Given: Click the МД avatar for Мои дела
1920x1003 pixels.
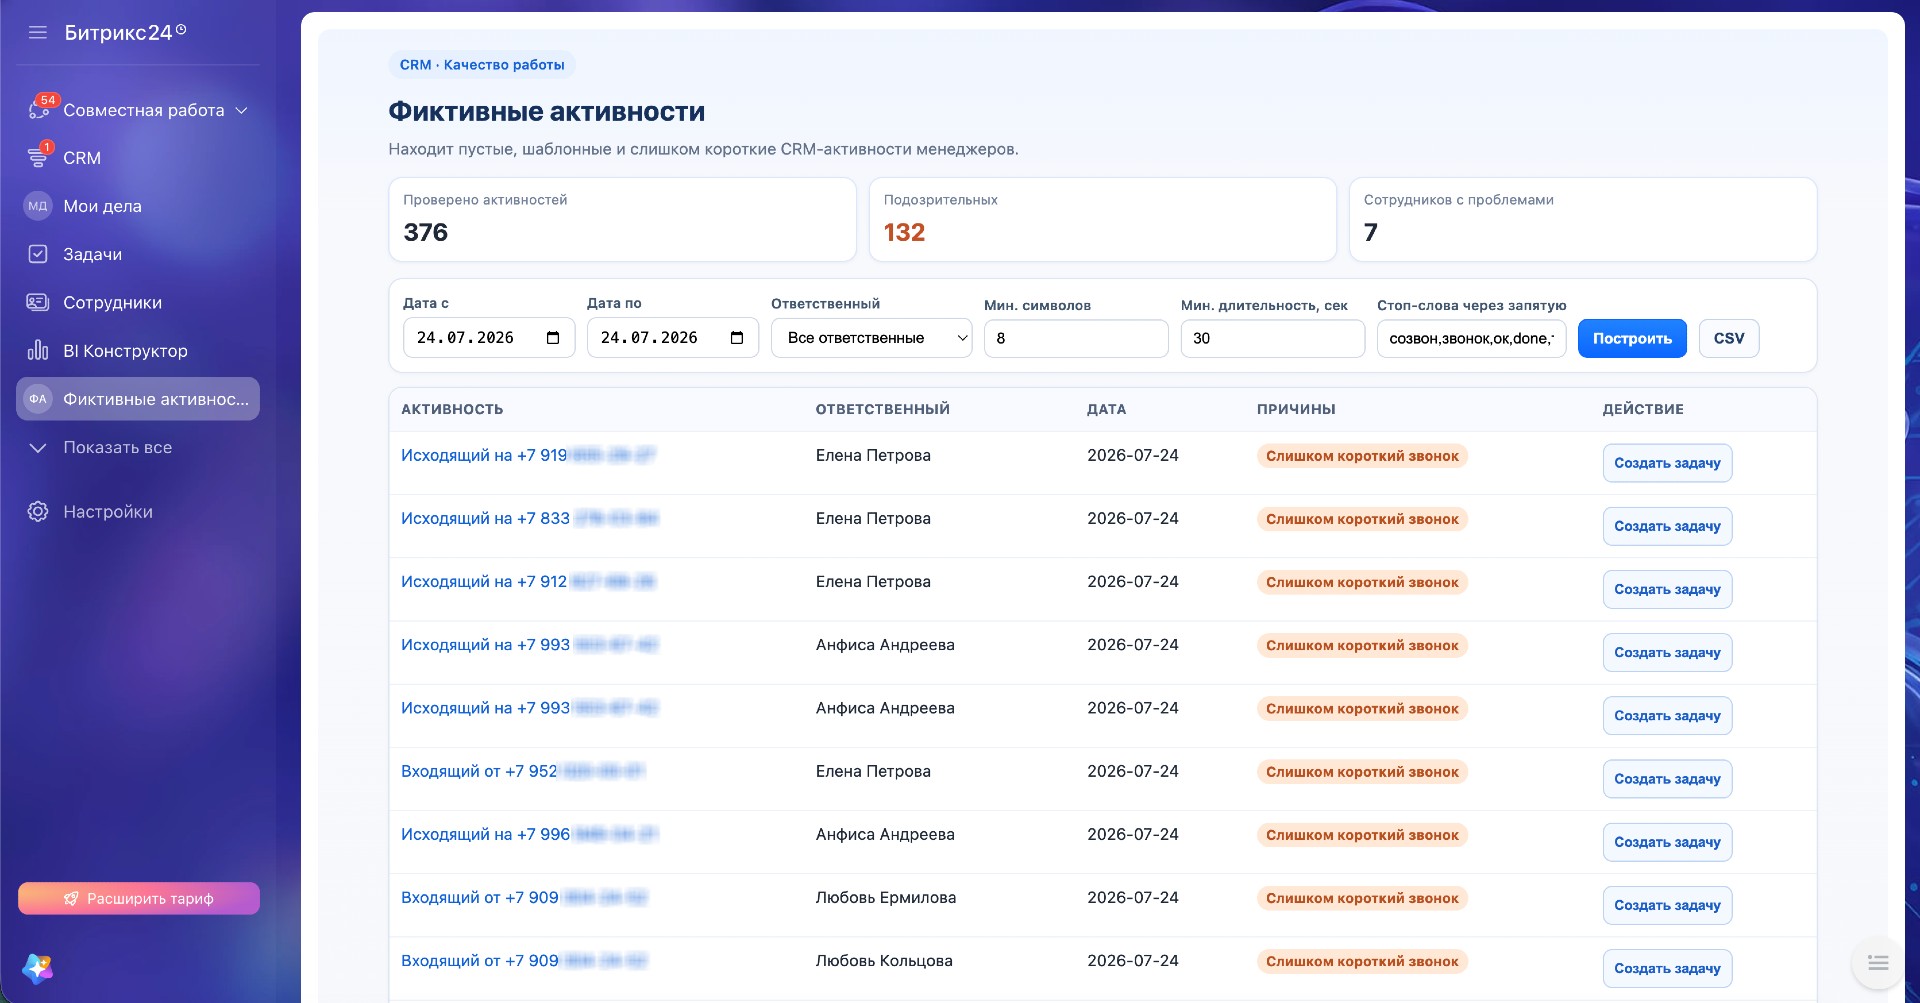Looking at the screenshot, I should pyautogui.click(x=38, y=206).
